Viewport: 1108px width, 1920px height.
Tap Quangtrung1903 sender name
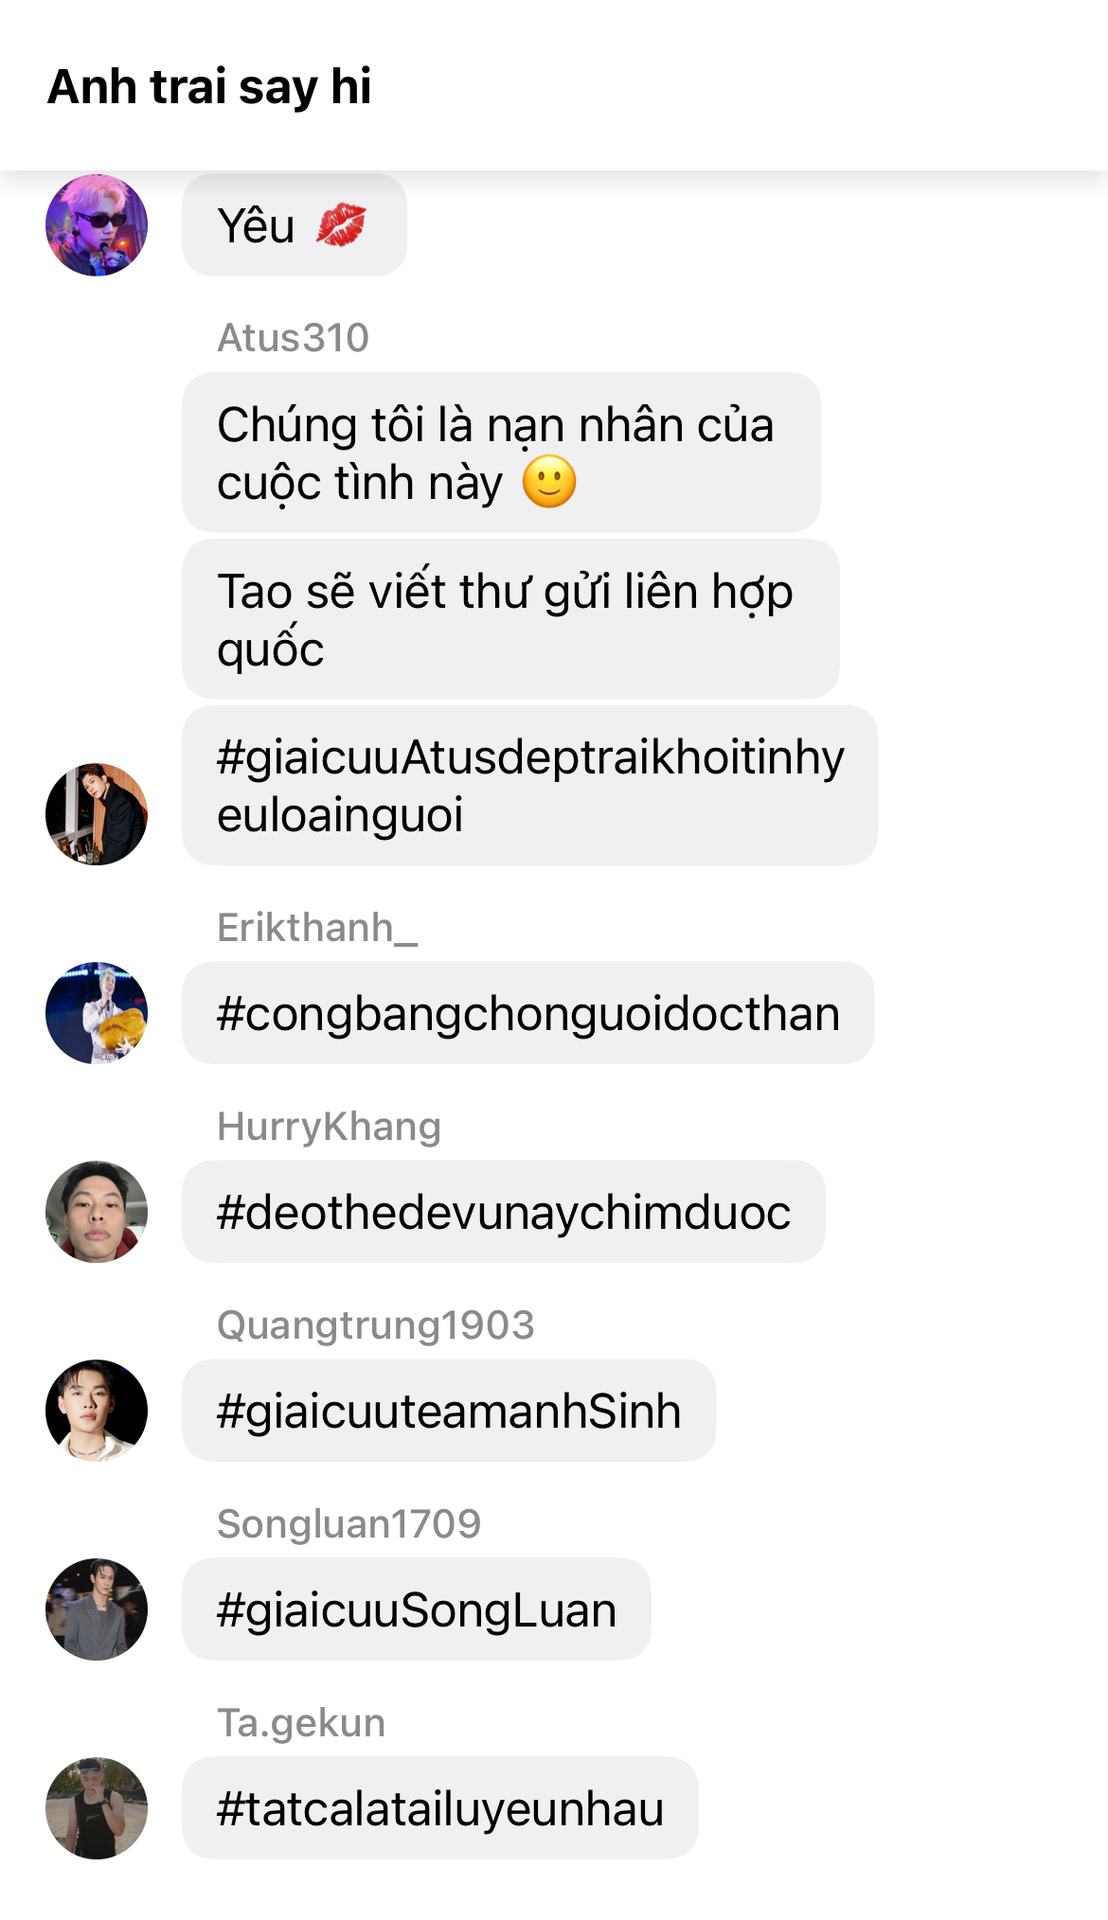(x=376, y=1325)
